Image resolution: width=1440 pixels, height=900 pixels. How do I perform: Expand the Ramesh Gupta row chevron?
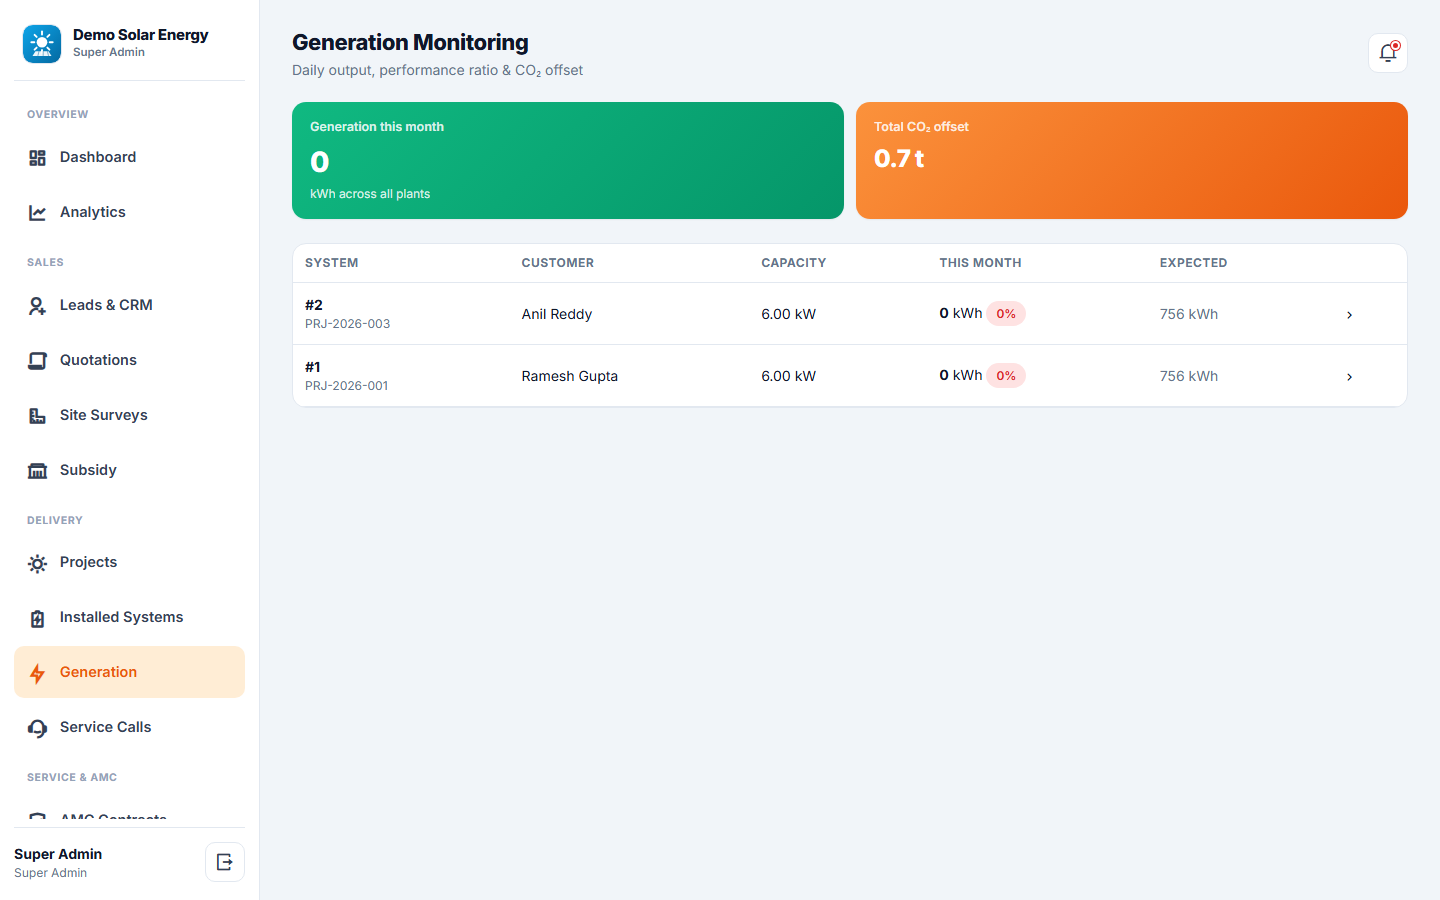pos(1349,377)
